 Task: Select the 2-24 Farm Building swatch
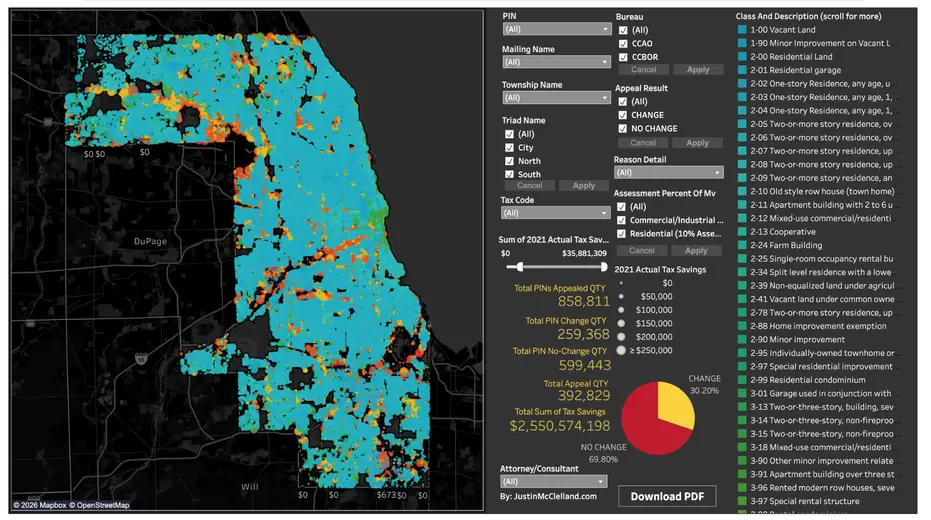click(742, 245)
